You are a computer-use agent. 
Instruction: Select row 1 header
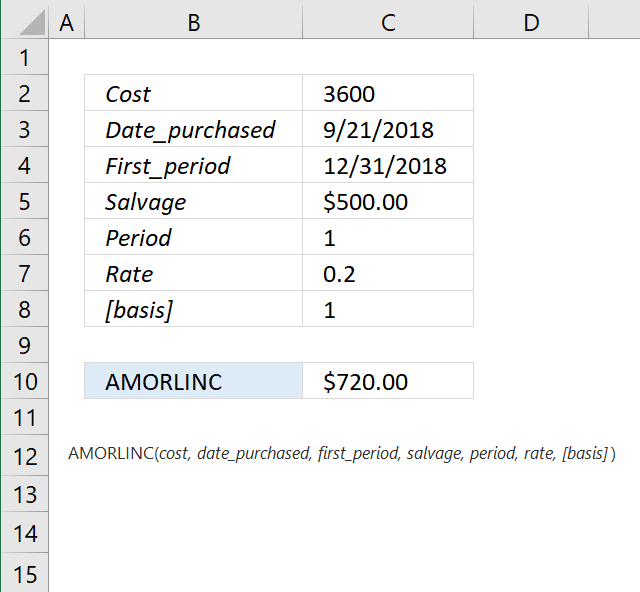[x=24, y=57]
